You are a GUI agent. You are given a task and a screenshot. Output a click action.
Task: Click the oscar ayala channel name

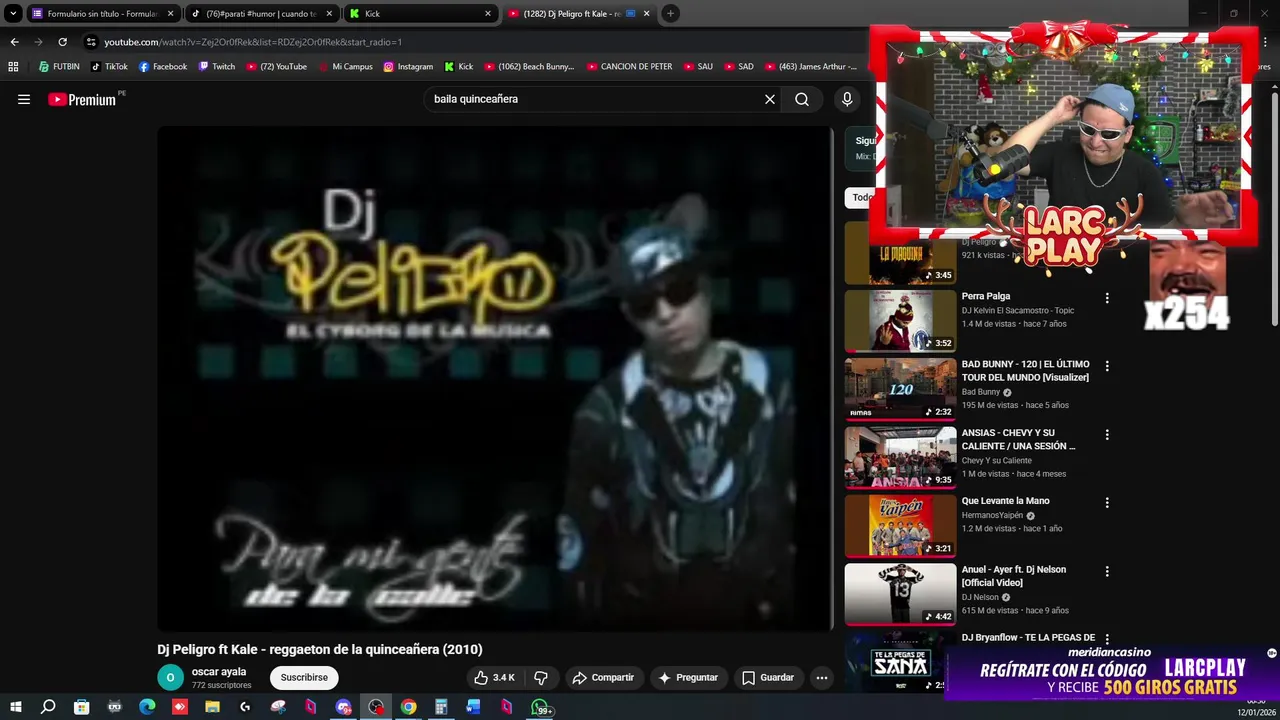coord(219,672)
